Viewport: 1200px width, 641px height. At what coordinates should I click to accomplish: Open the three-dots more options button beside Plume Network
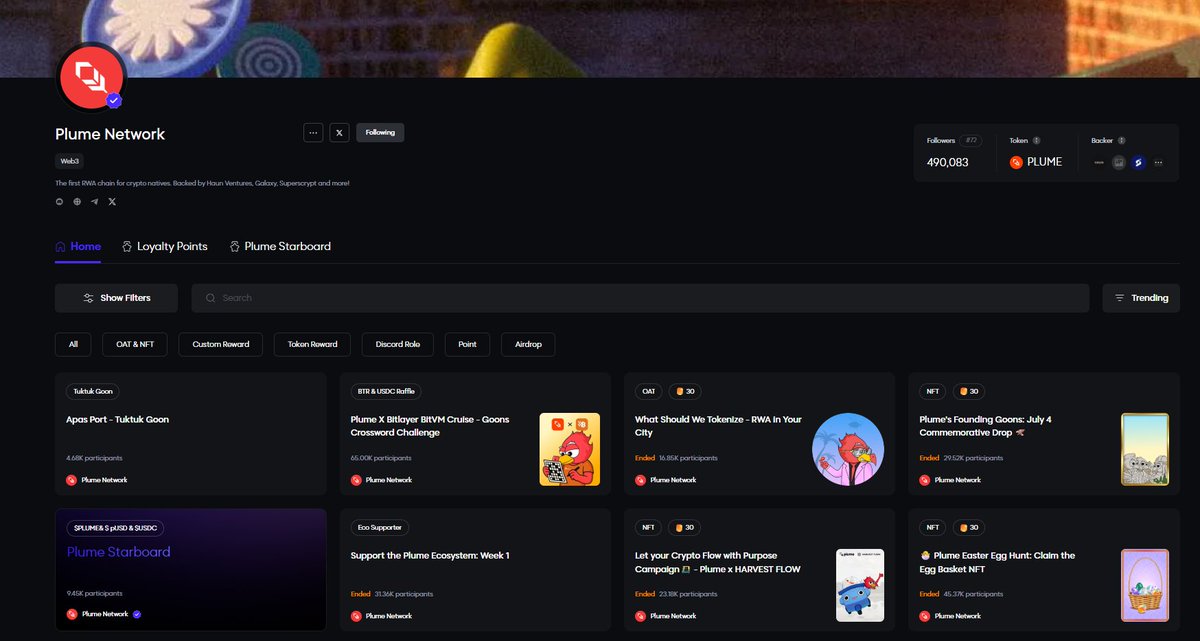(x=313, y=132)
